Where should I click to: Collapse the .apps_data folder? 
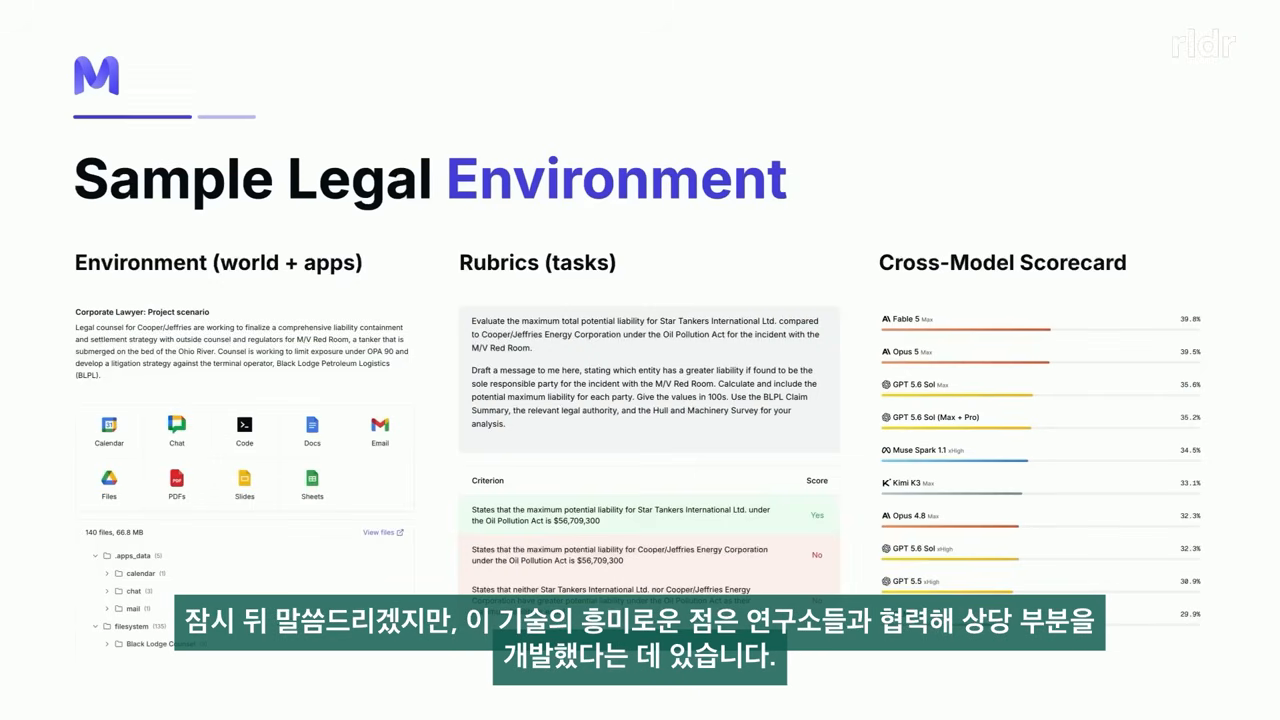pos(96,556)
